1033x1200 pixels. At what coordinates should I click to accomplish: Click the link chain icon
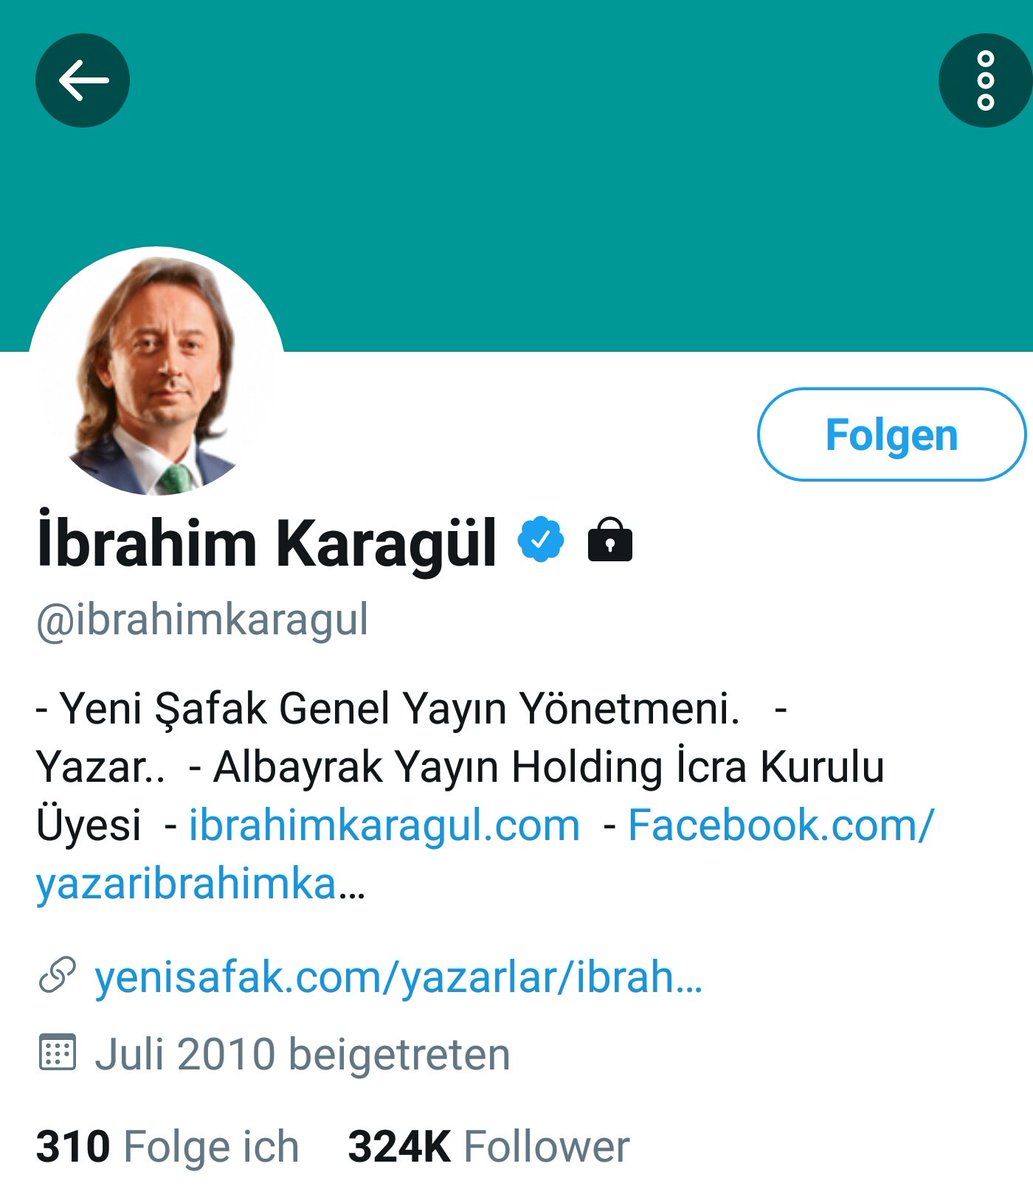(x=57, y=976)
